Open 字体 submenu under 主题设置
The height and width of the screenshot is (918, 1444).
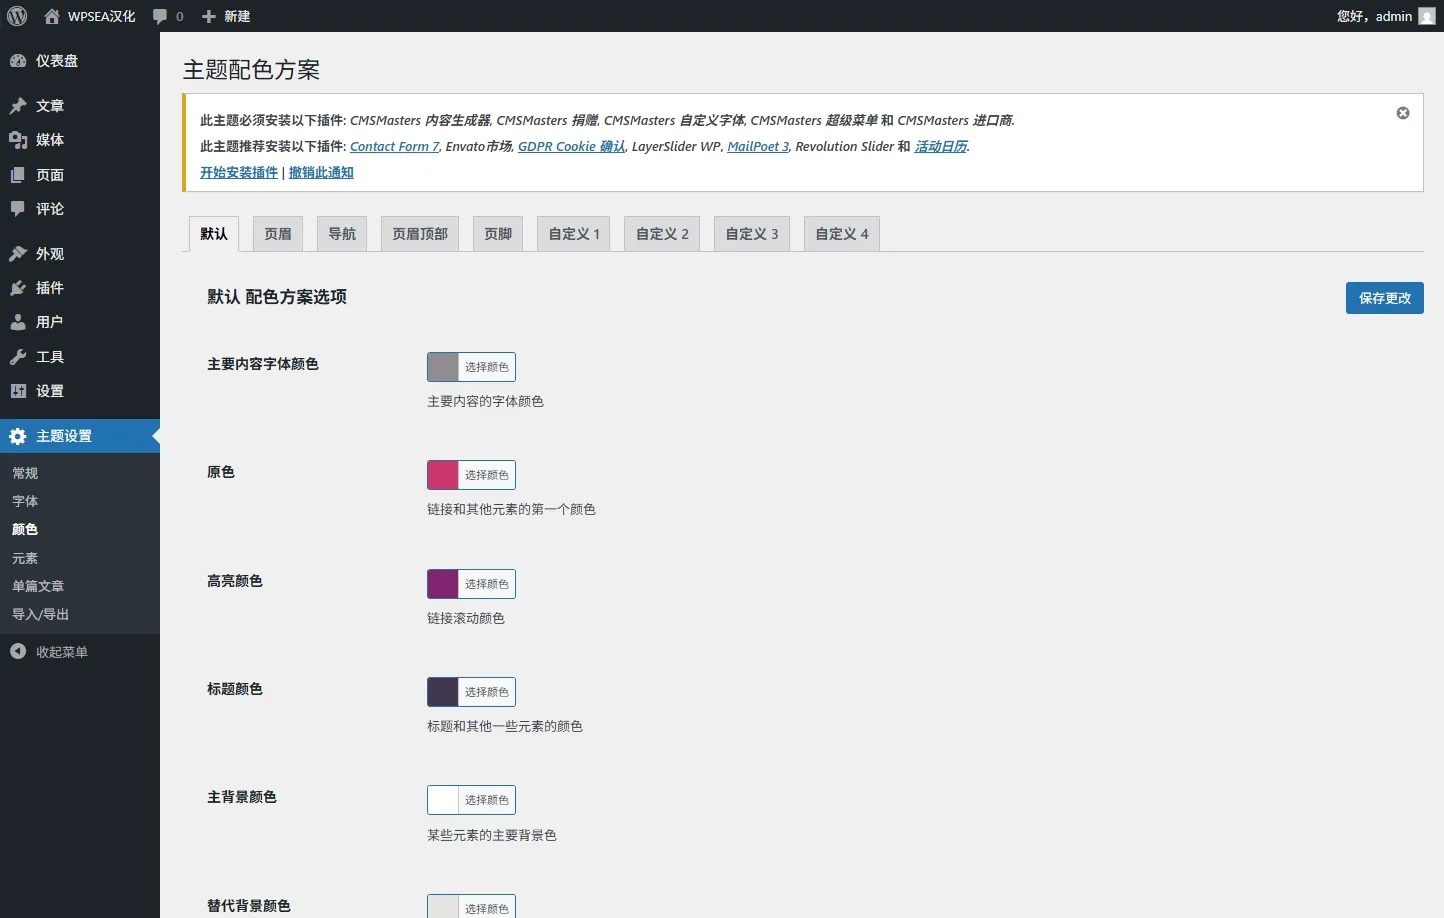25,501
